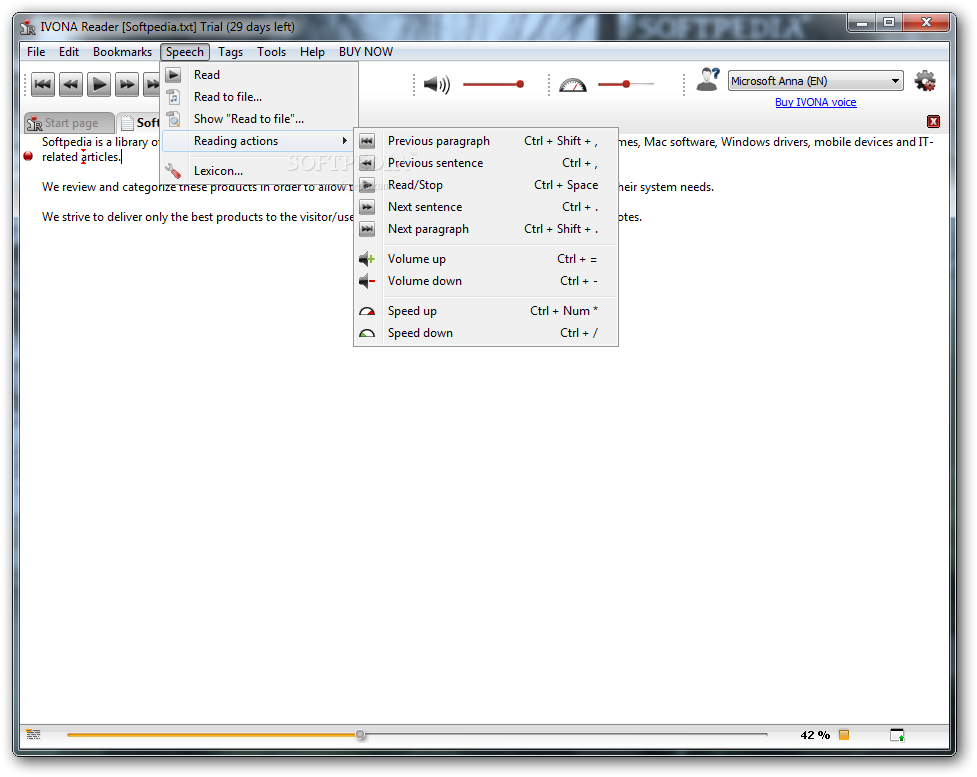
Task: Choose Previous paragraph reading action
Action: tap(486, 141)
